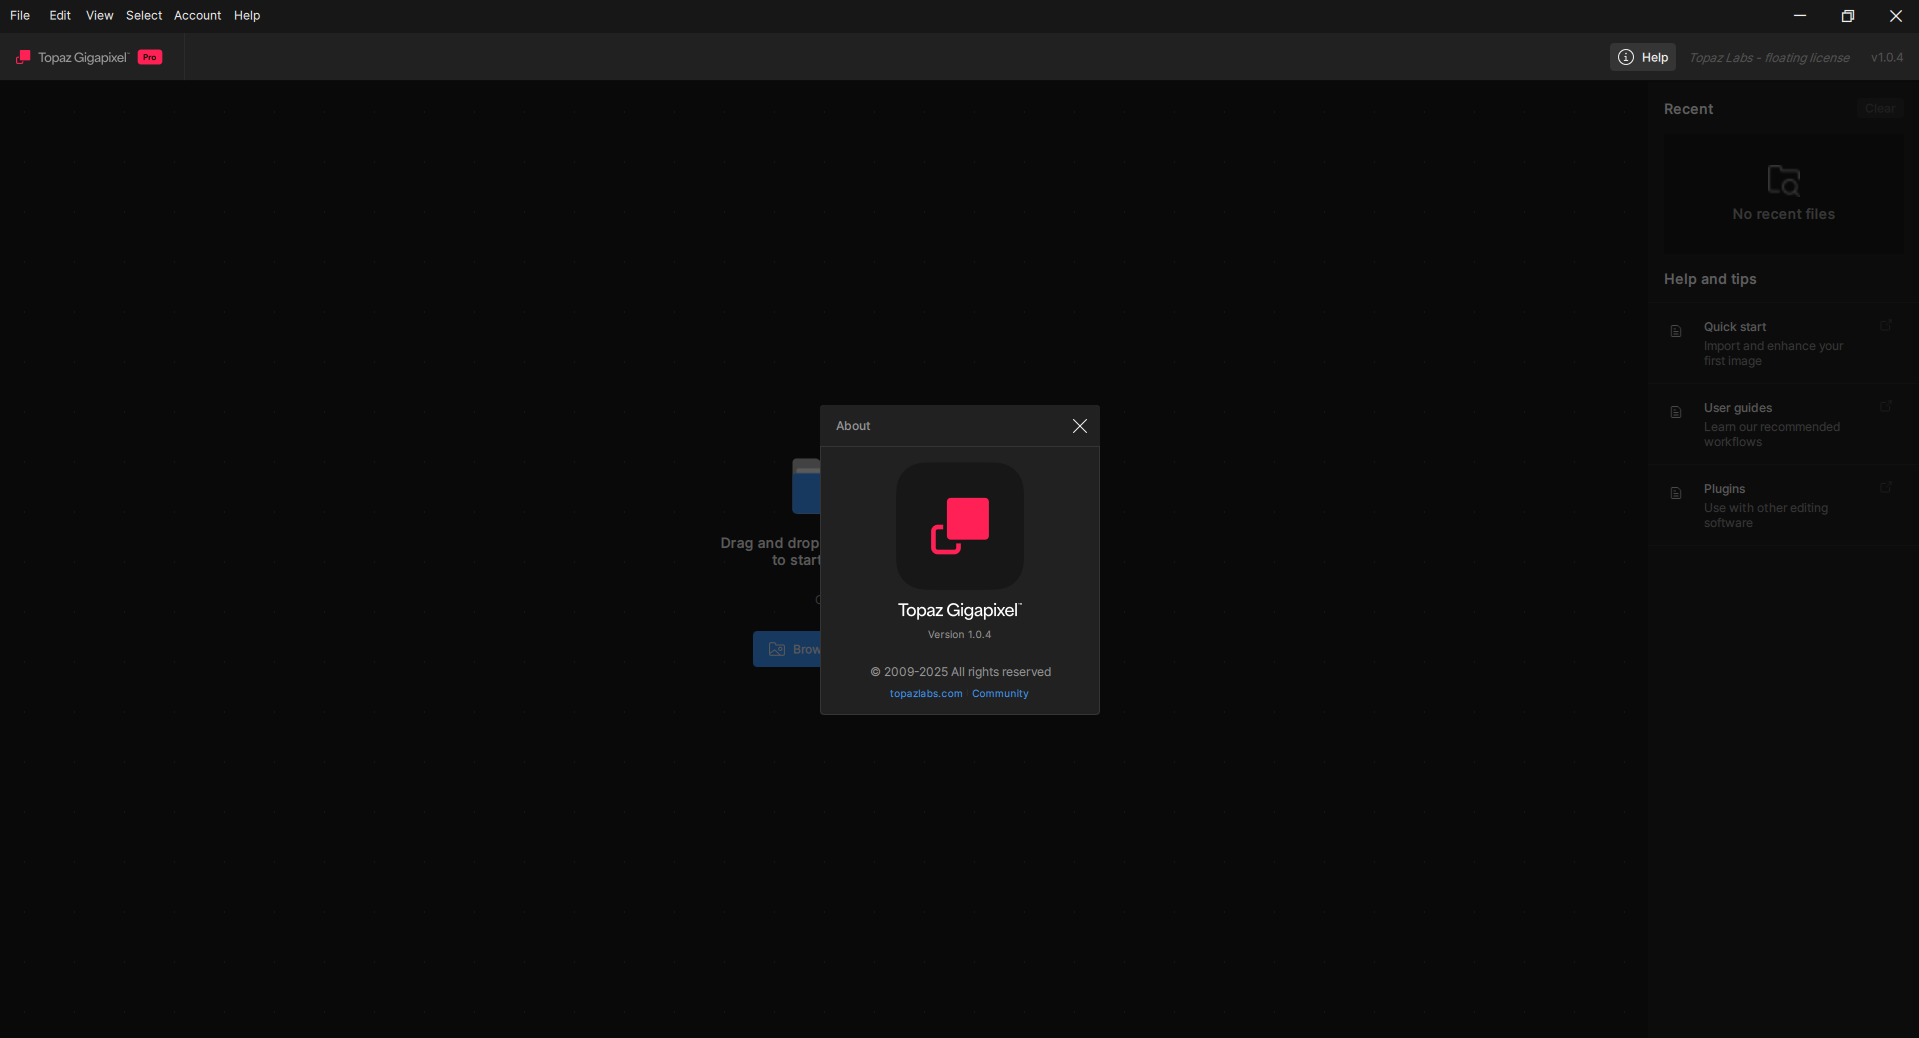The image size is (1919, 1038).
Task: Open the View menu
Action: [99, 16]
